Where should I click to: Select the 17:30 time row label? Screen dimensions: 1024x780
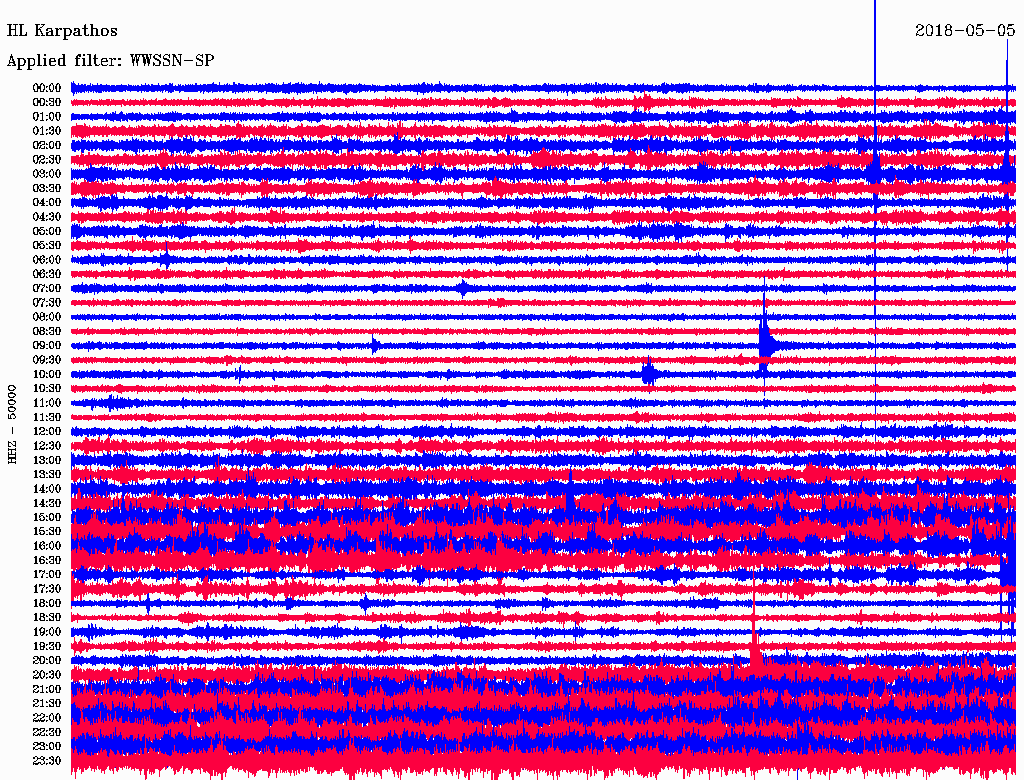pyautogui.click(x=47, y=589)
